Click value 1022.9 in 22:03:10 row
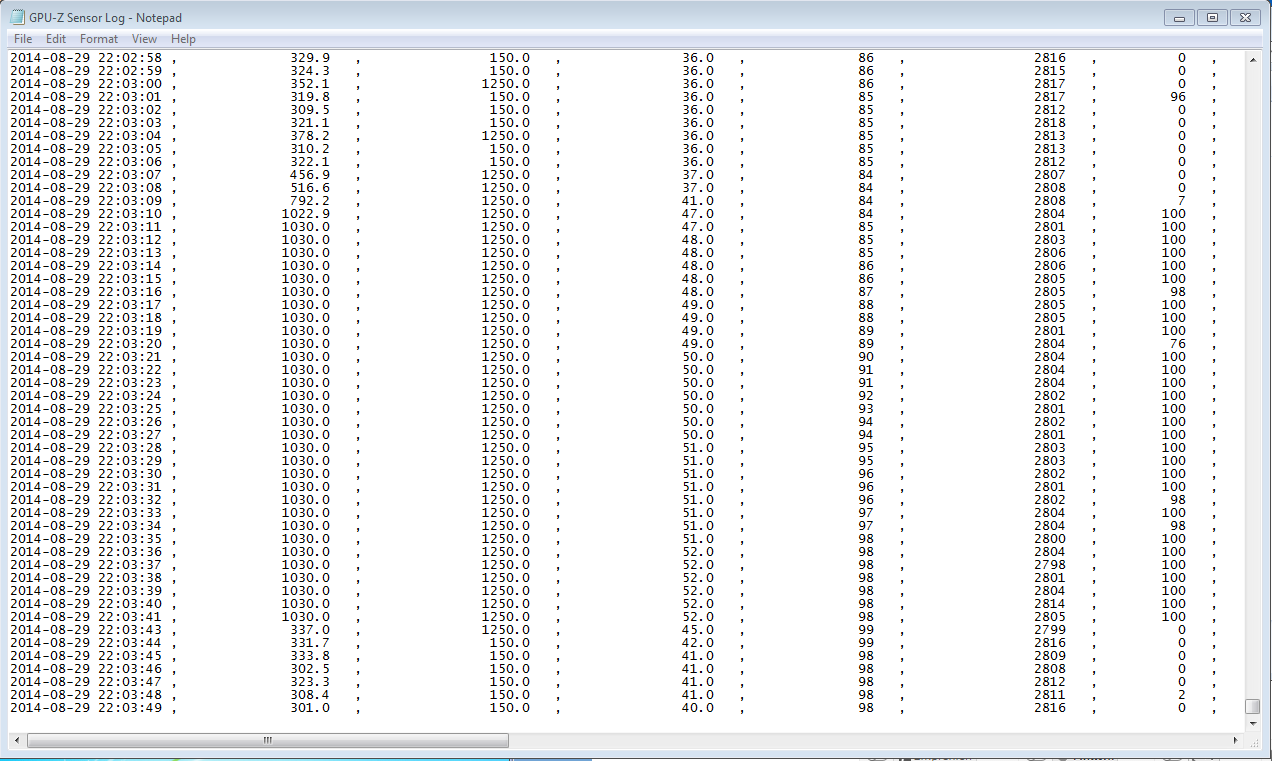The width and height of the screenshot is (1272, 761). coord(306,214)
